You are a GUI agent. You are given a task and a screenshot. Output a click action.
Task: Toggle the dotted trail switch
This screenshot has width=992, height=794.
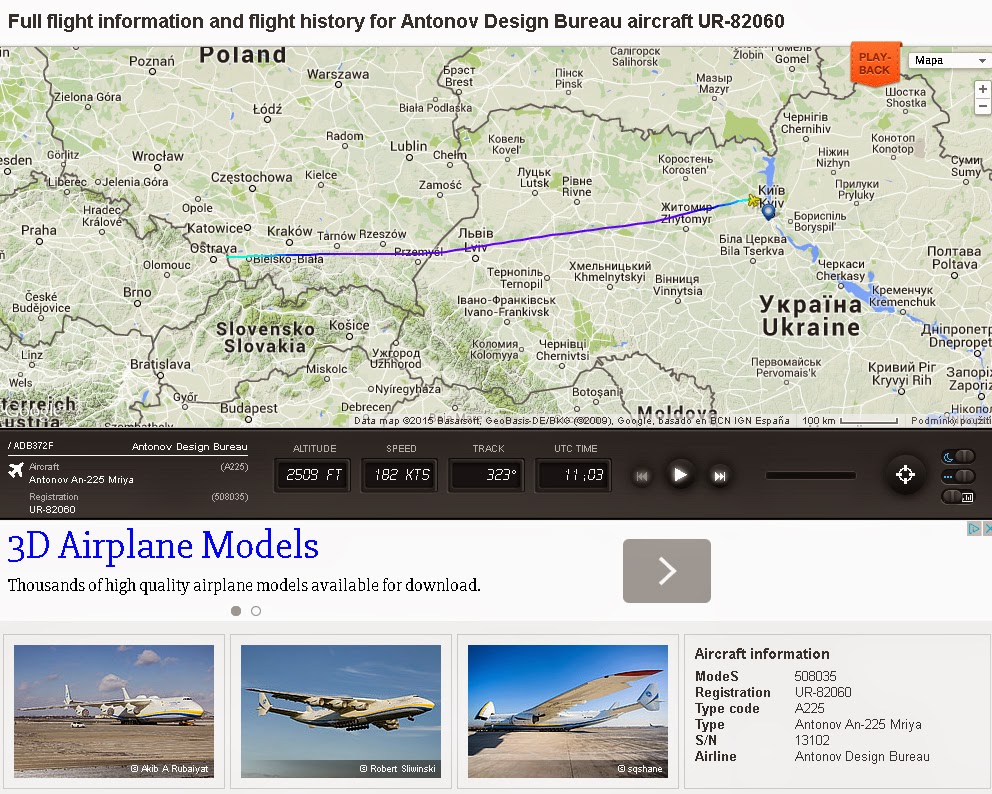tap(958, 476)
